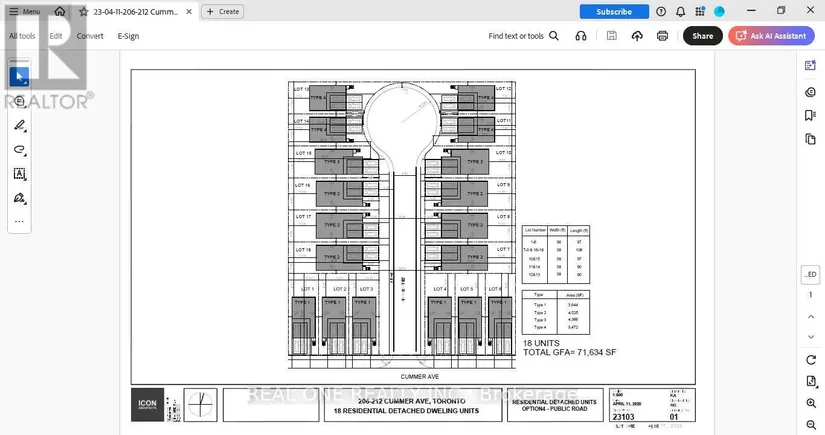Expand more tools via three dots

pos(19,221)
